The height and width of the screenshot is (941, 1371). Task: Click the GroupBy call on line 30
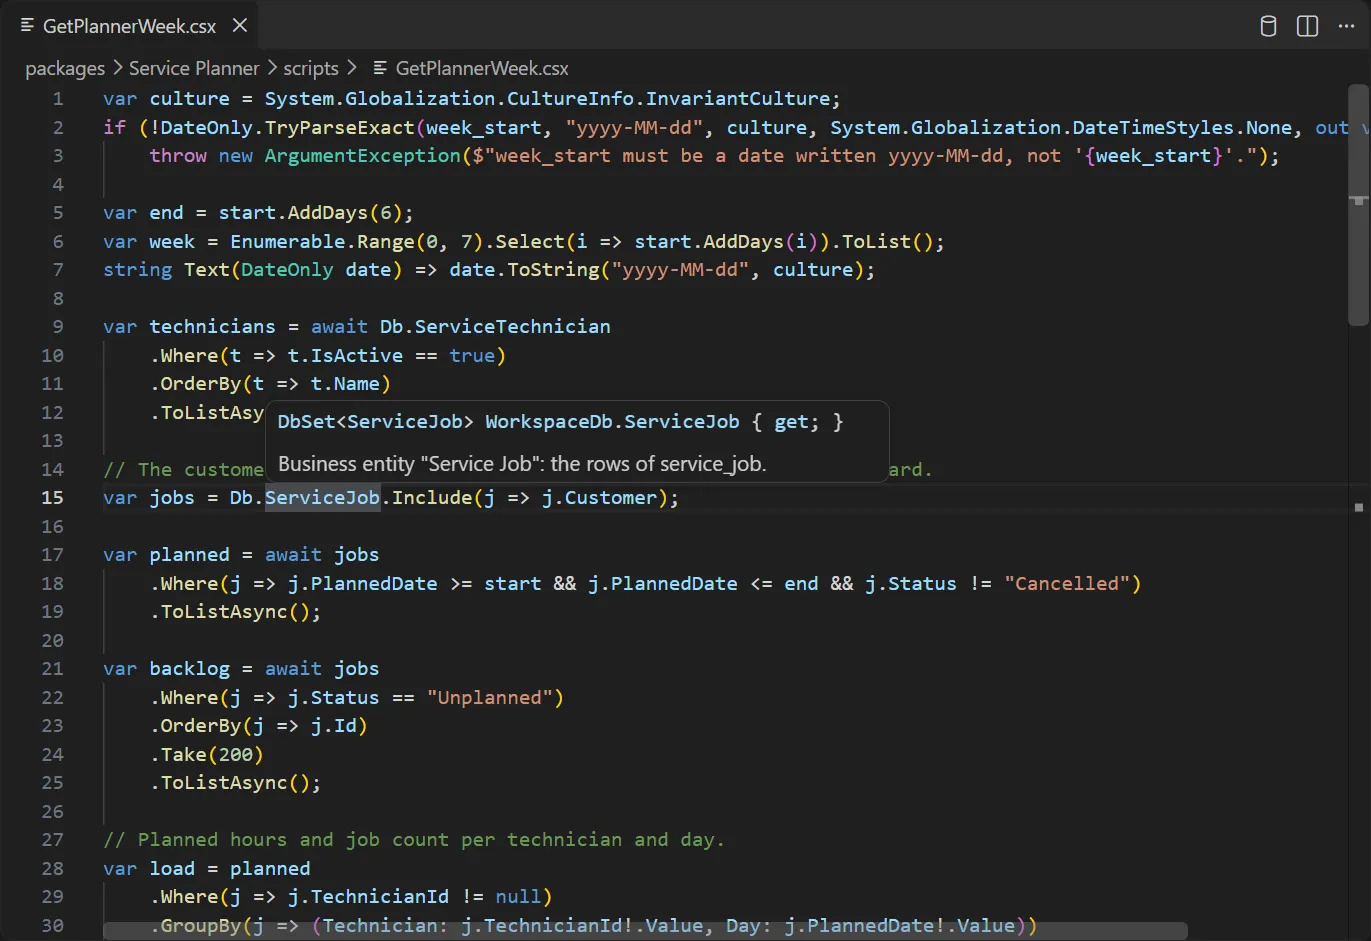tap(201, 926)
